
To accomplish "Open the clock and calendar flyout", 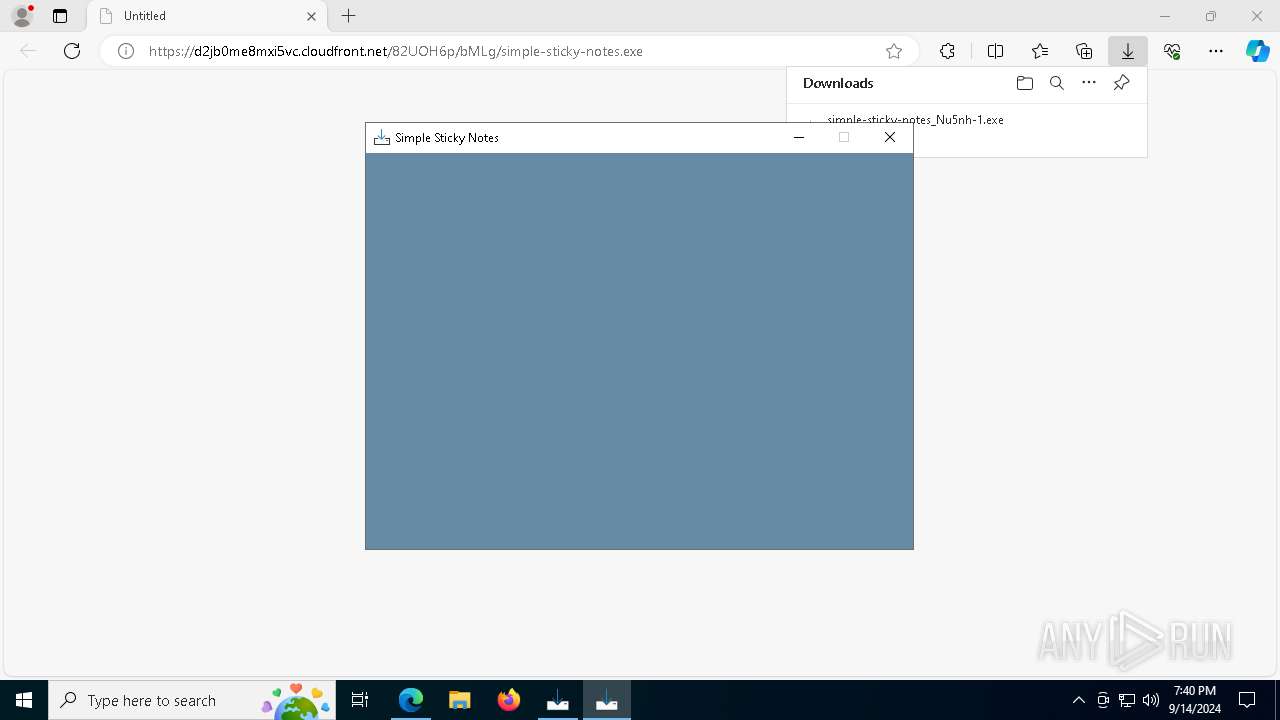I will pyautogui.click(x=1195, y=700).
